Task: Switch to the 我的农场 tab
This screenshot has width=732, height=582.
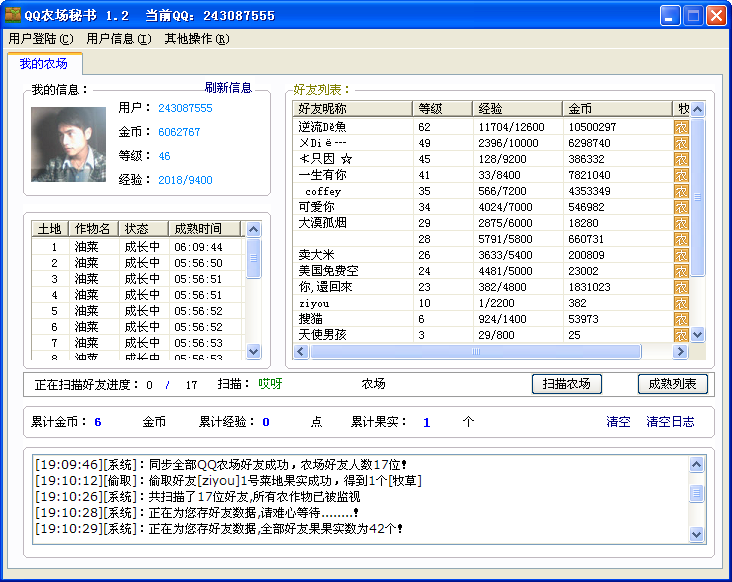Action: [x=43, y=64]
